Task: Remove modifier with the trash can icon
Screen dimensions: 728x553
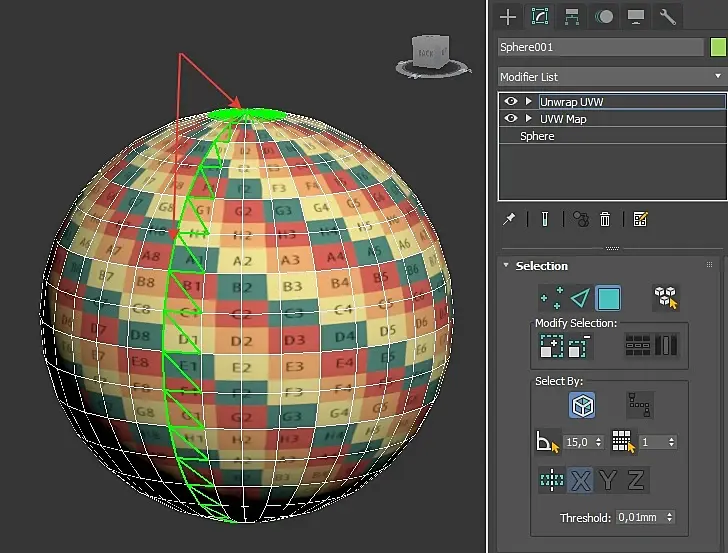Action: click(605, 219)
